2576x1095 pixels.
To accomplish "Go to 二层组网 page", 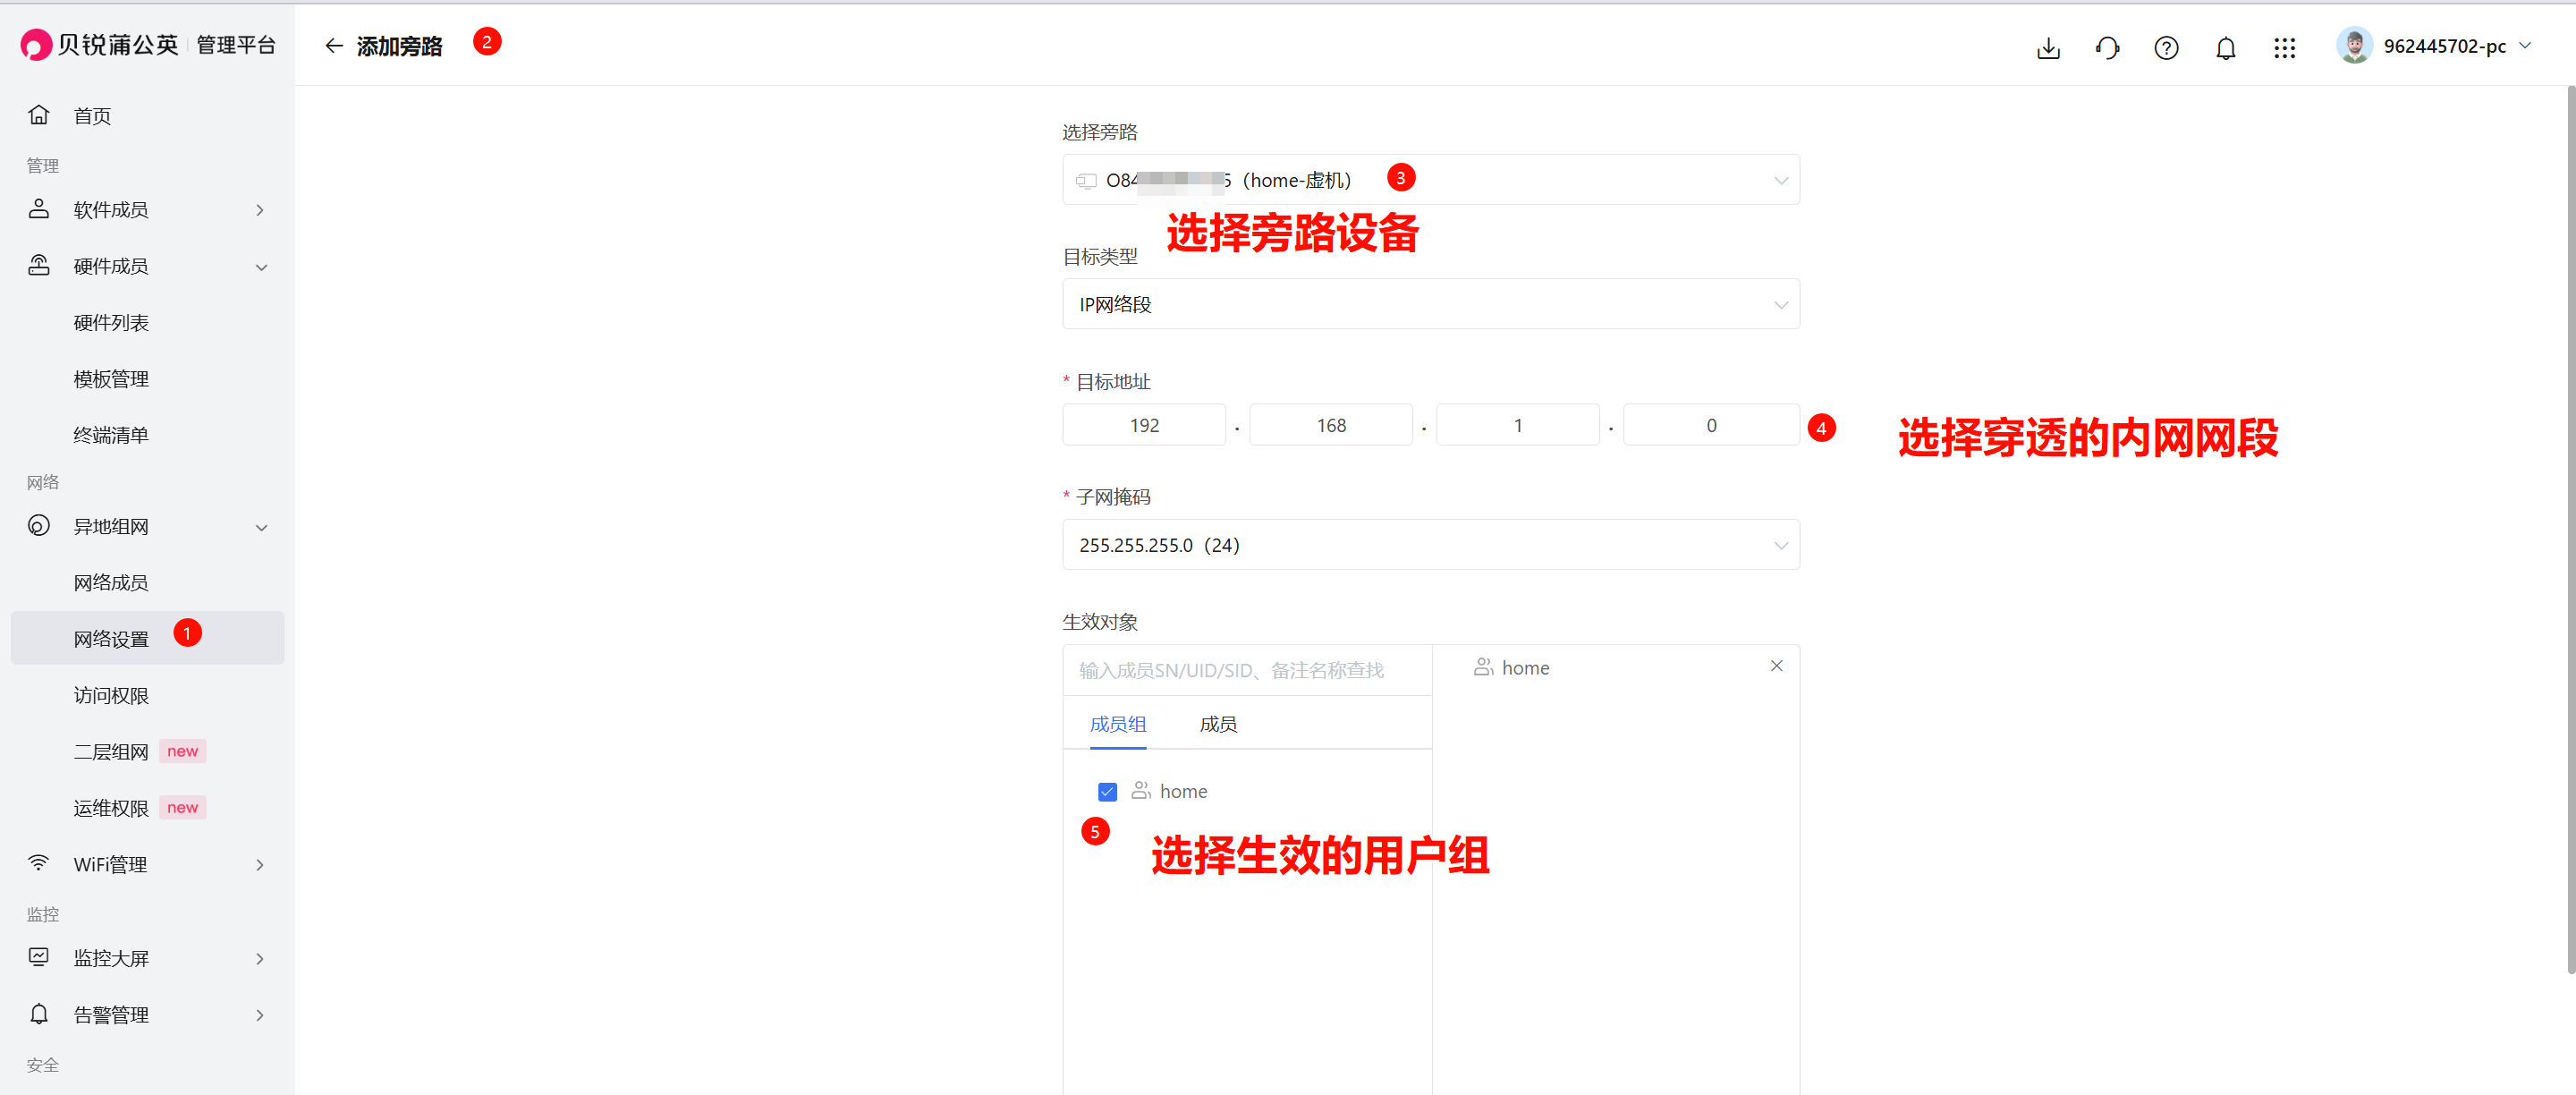I will pos(111,752).
